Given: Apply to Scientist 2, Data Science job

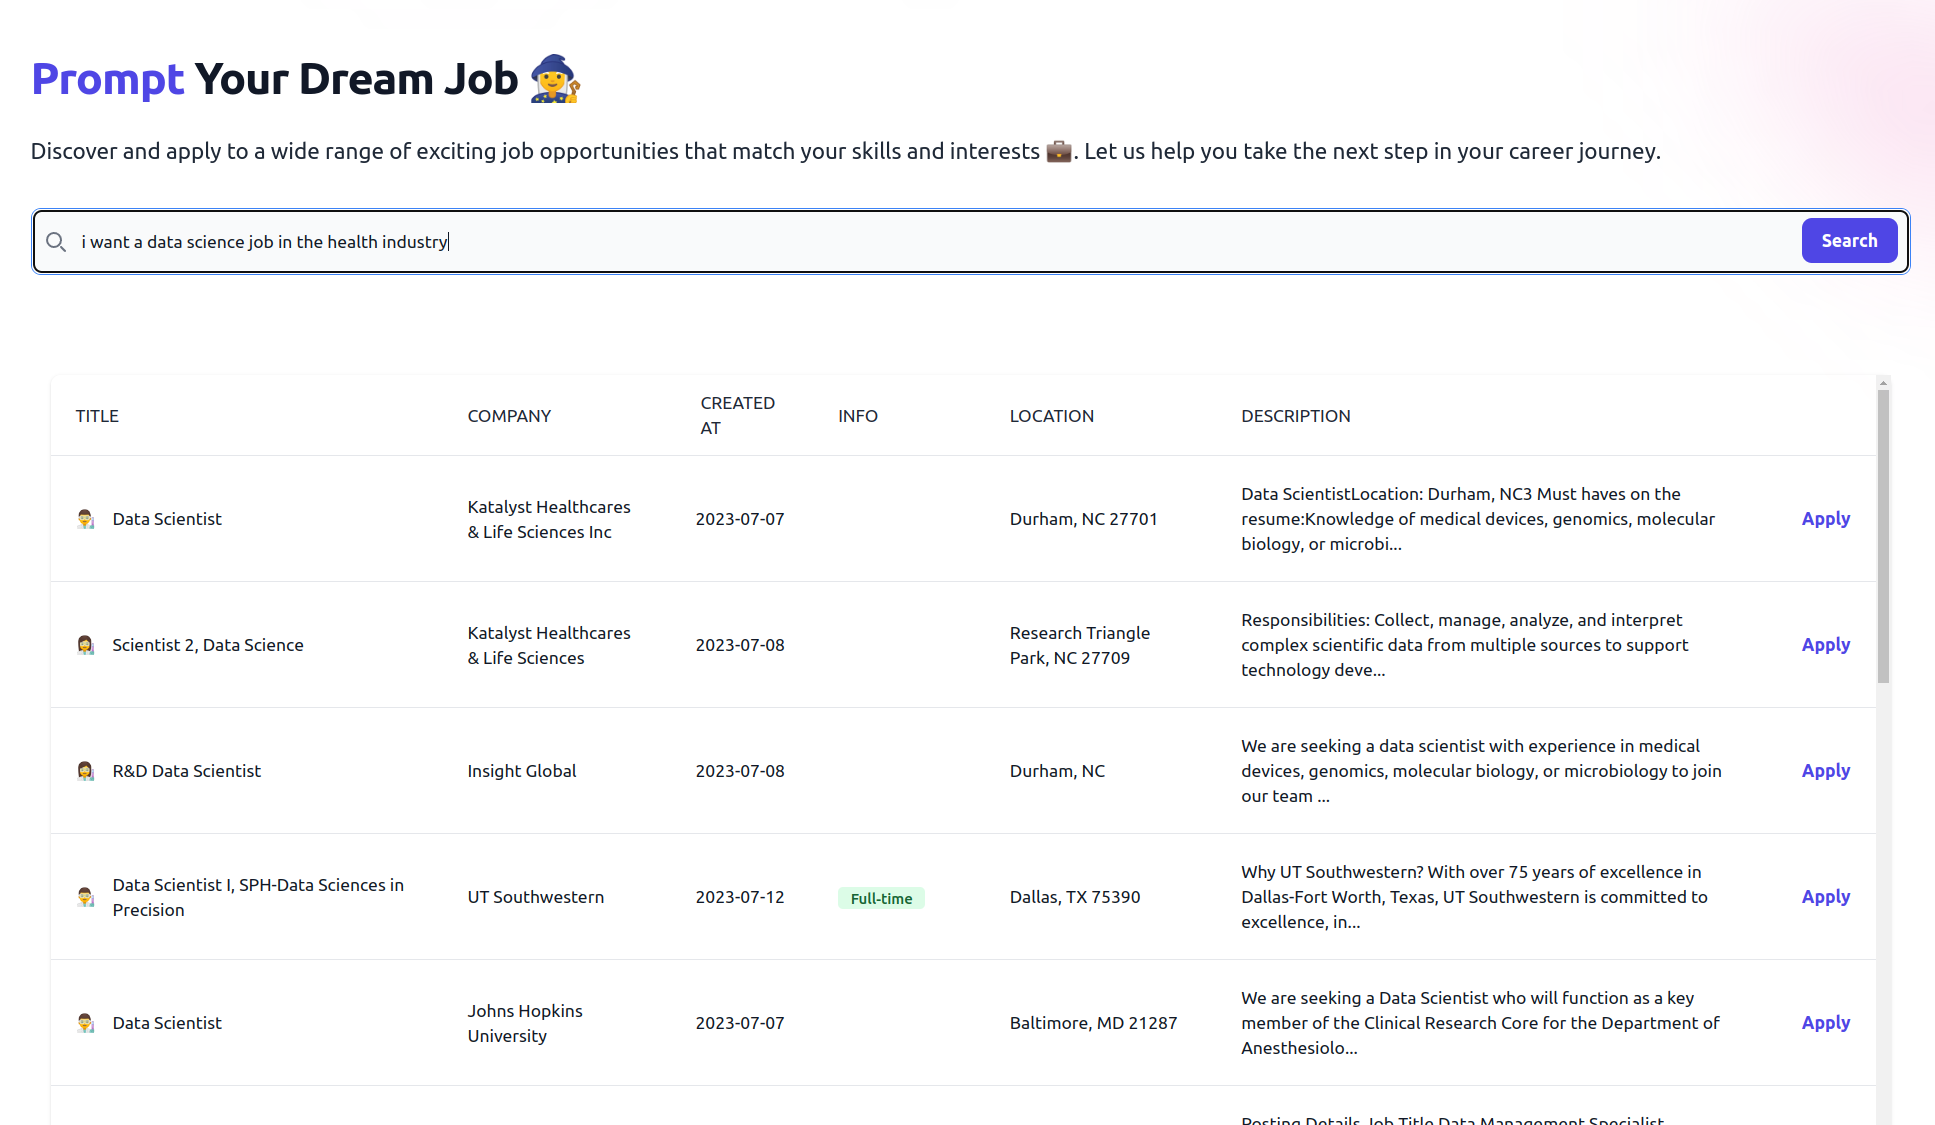Looking at the screenshot, I should click(x=1825, y=645).
